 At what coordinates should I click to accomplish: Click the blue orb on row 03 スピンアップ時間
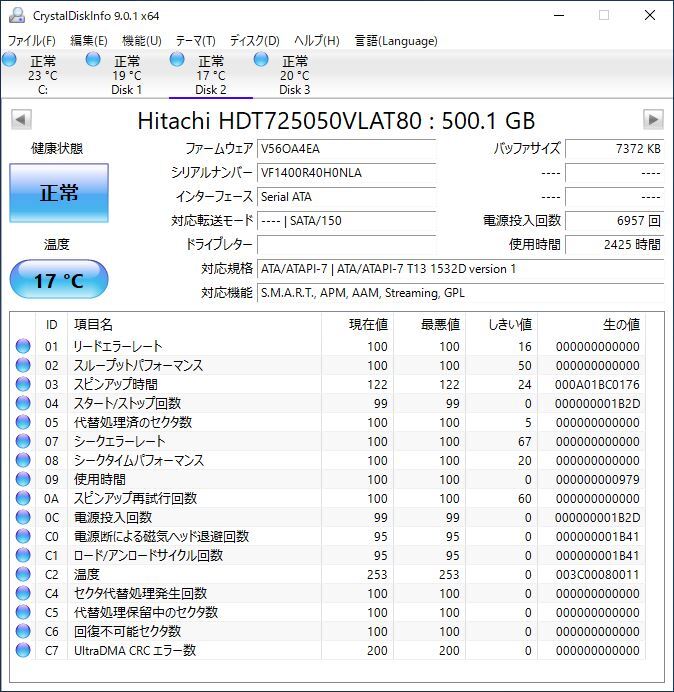point(23,384)
